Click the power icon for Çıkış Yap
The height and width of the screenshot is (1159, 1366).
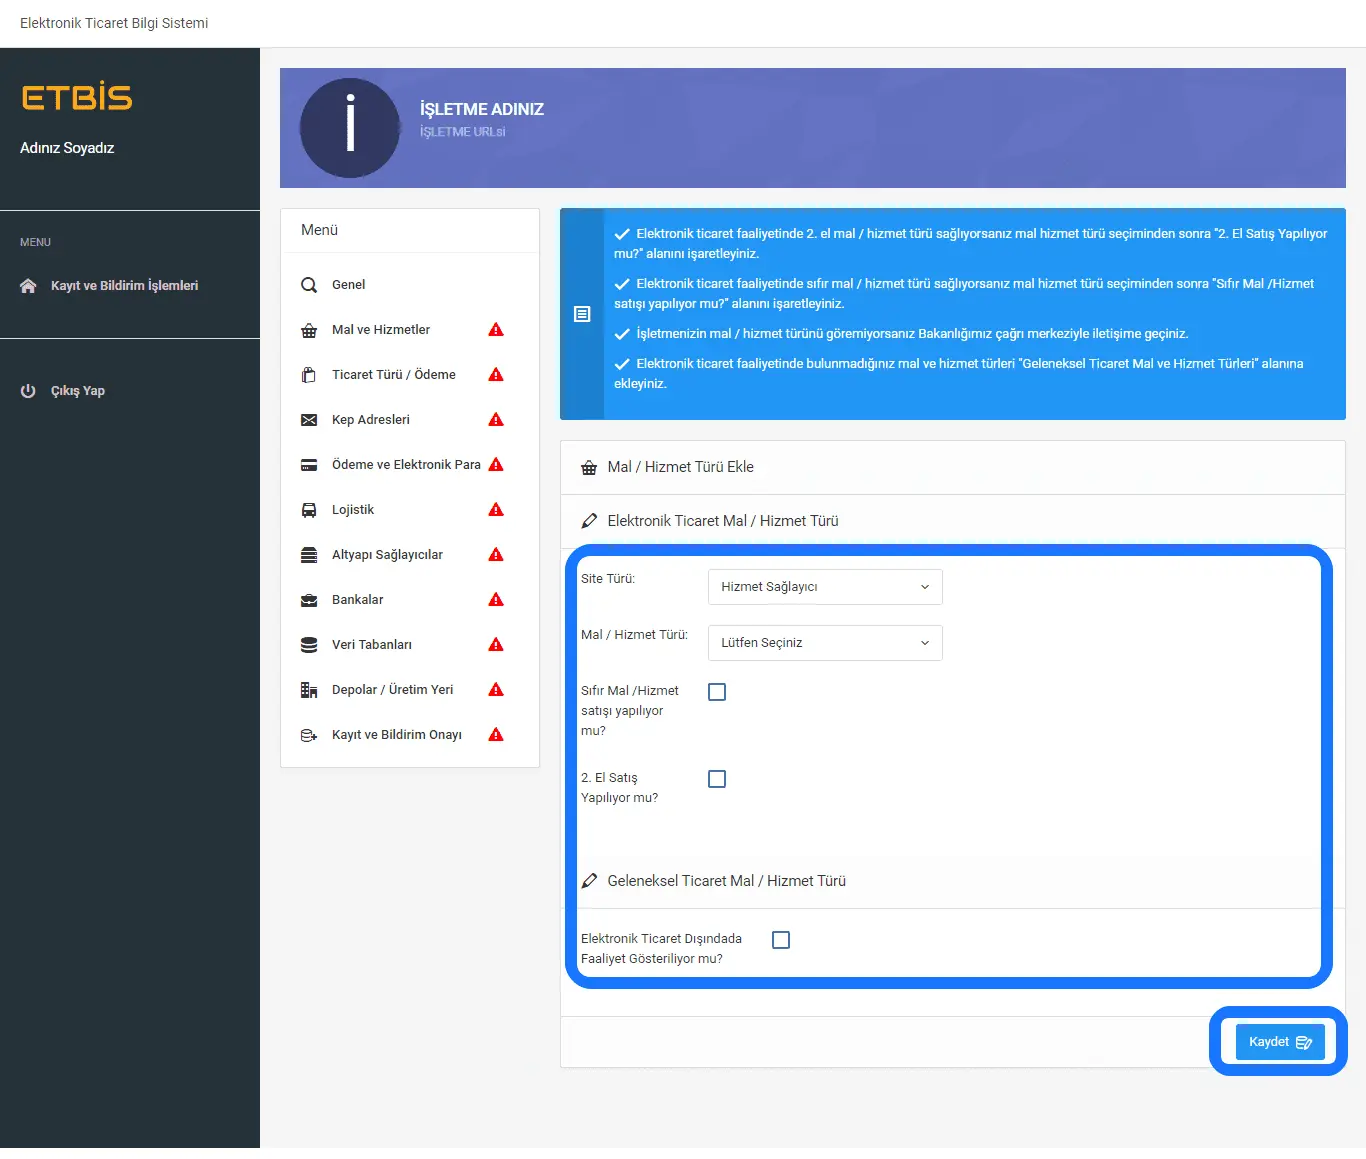click(x=28, y=391)
